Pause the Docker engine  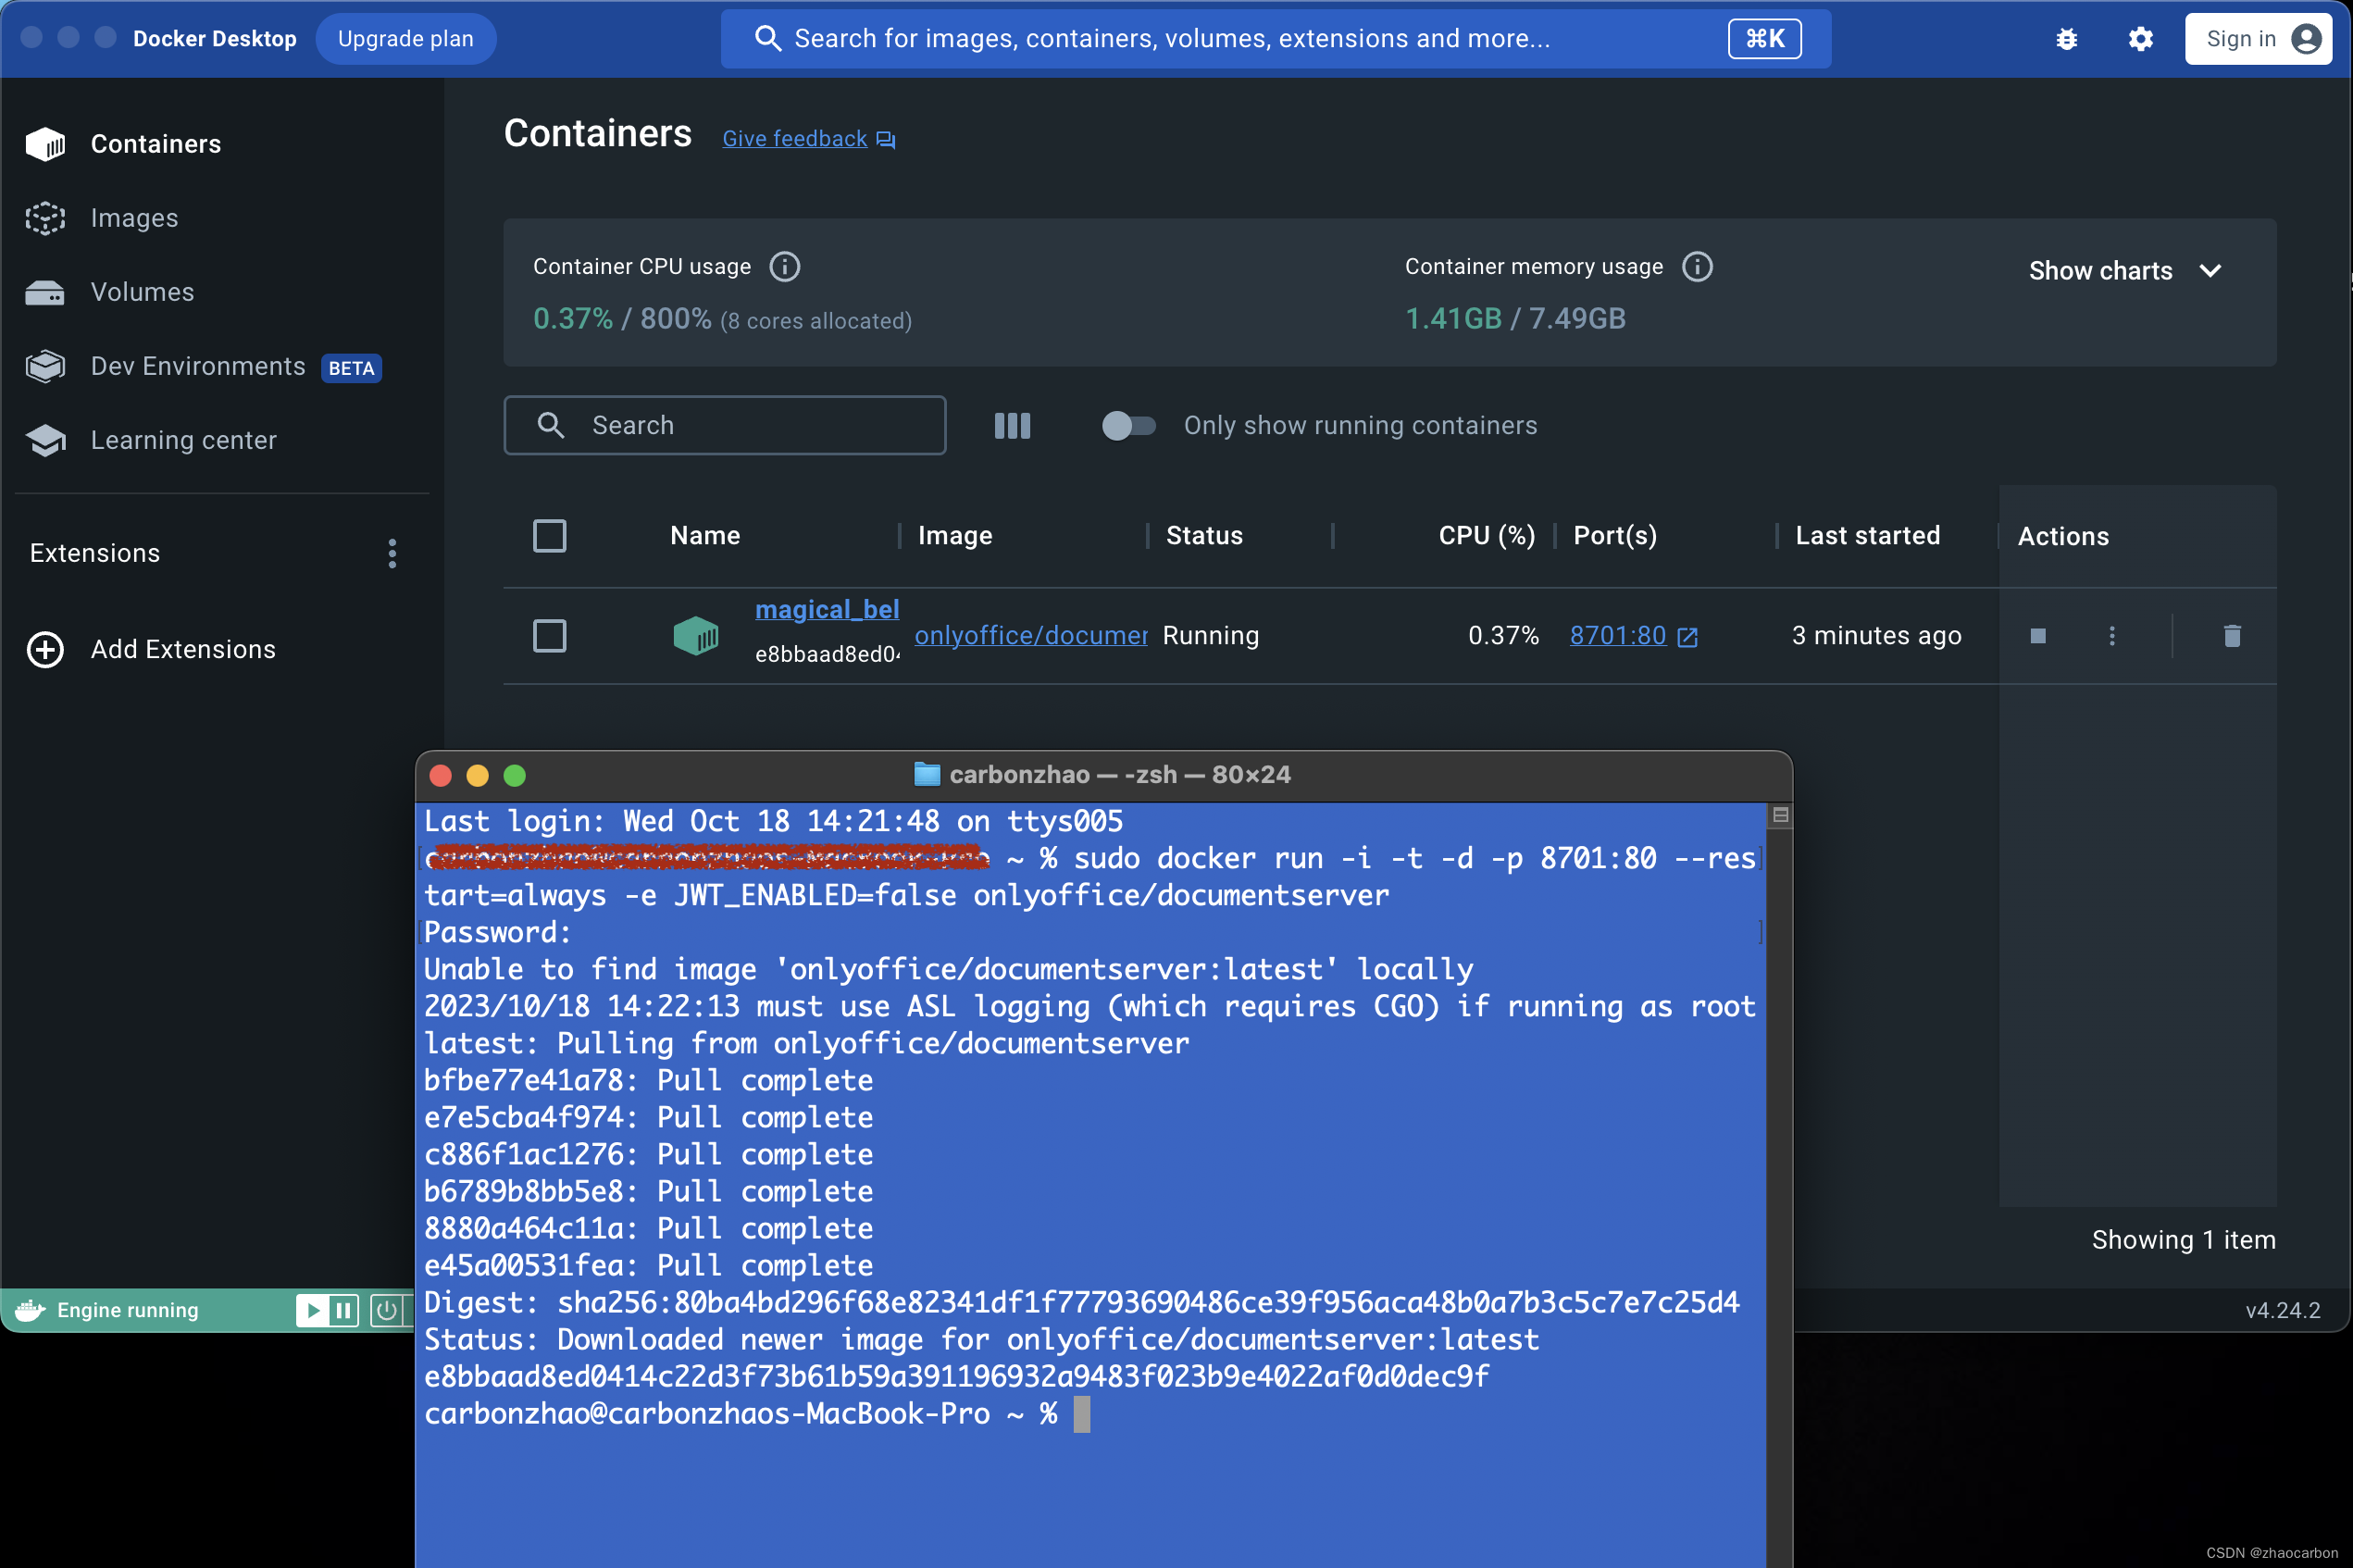[343, 1310]
